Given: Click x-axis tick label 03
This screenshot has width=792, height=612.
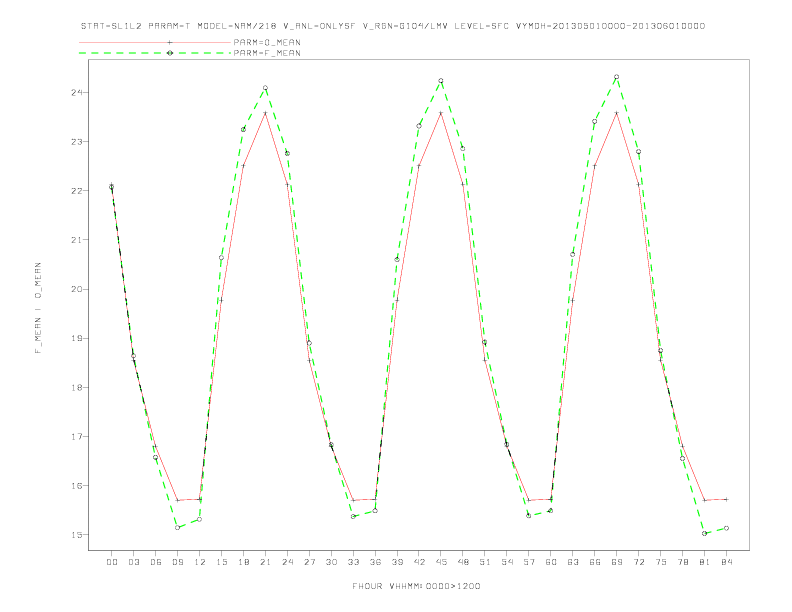Looking at the screenshot, I should 133,562.
